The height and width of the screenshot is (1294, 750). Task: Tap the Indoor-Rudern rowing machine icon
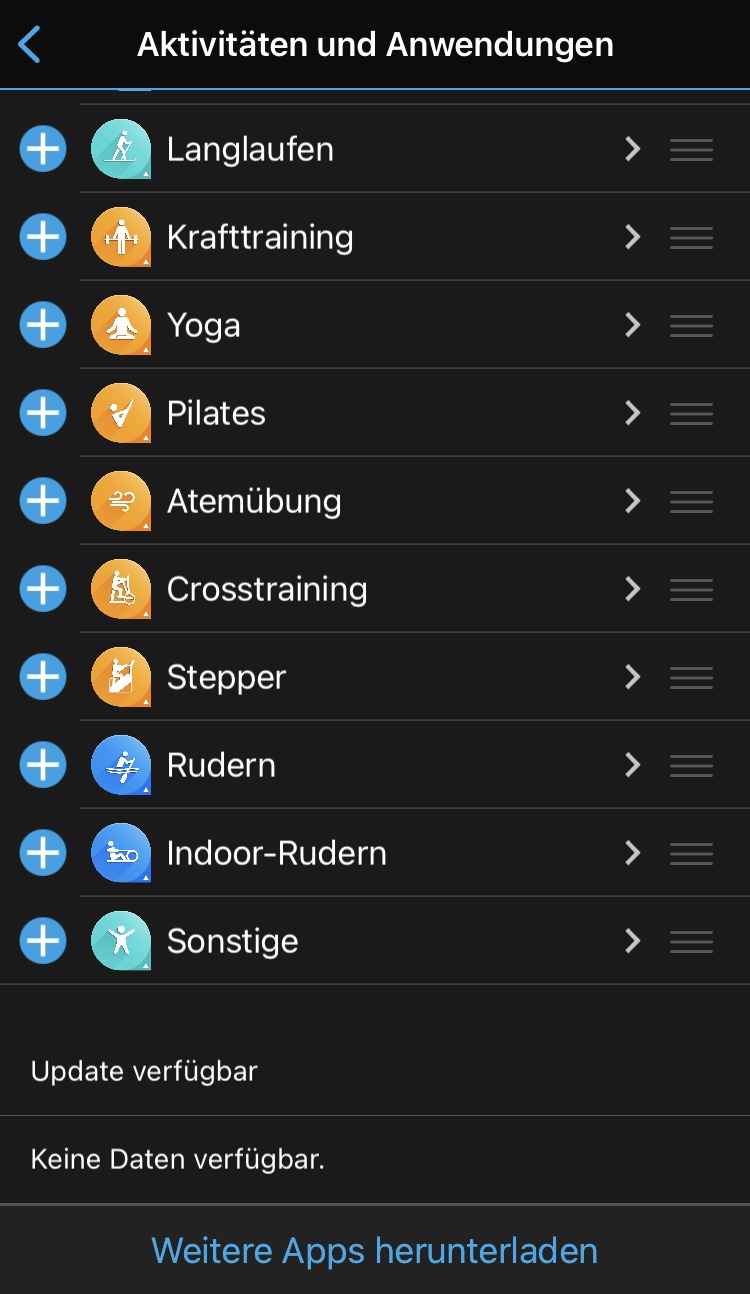click(120, 853)
